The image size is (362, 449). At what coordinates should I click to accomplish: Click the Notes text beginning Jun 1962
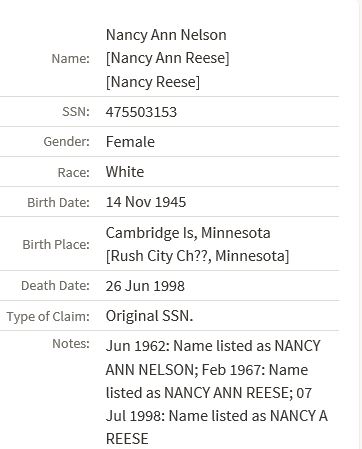[x=217, y=392]
